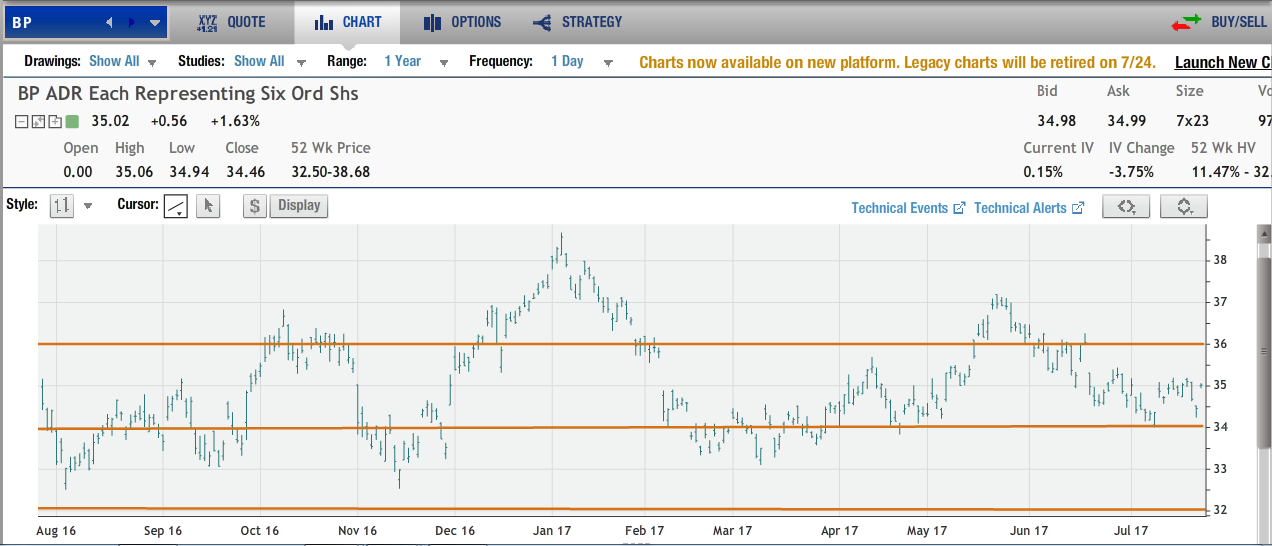Viewport: 1272px width, 546px height.
Task: Click the IV Change value -3.75%
Action: click(1131, 172)
